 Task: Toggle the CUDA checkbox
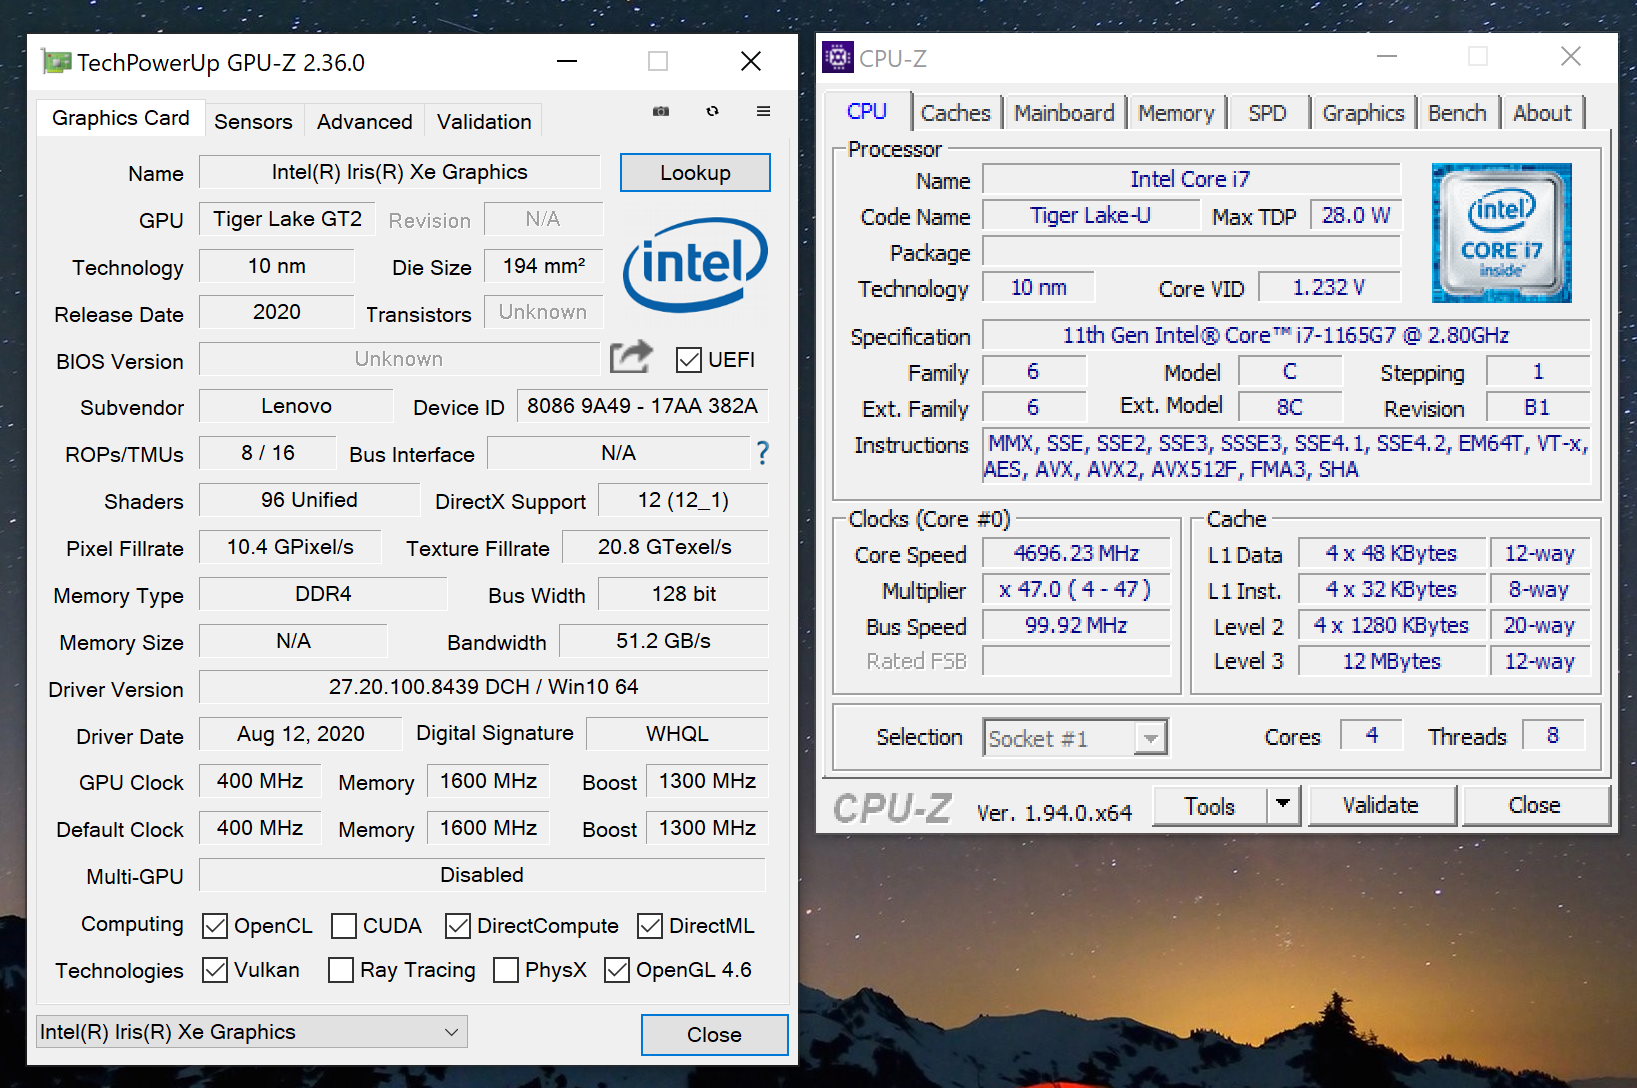click(344, 926)
